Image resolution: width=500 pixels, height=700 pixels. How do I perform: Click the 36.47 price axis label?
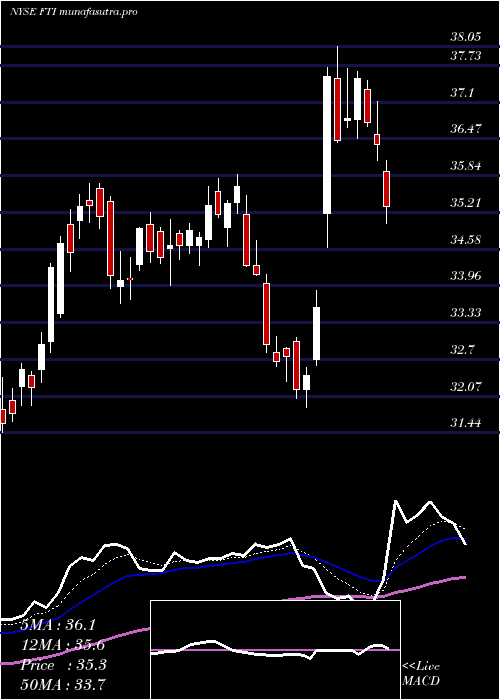(466, 129)
